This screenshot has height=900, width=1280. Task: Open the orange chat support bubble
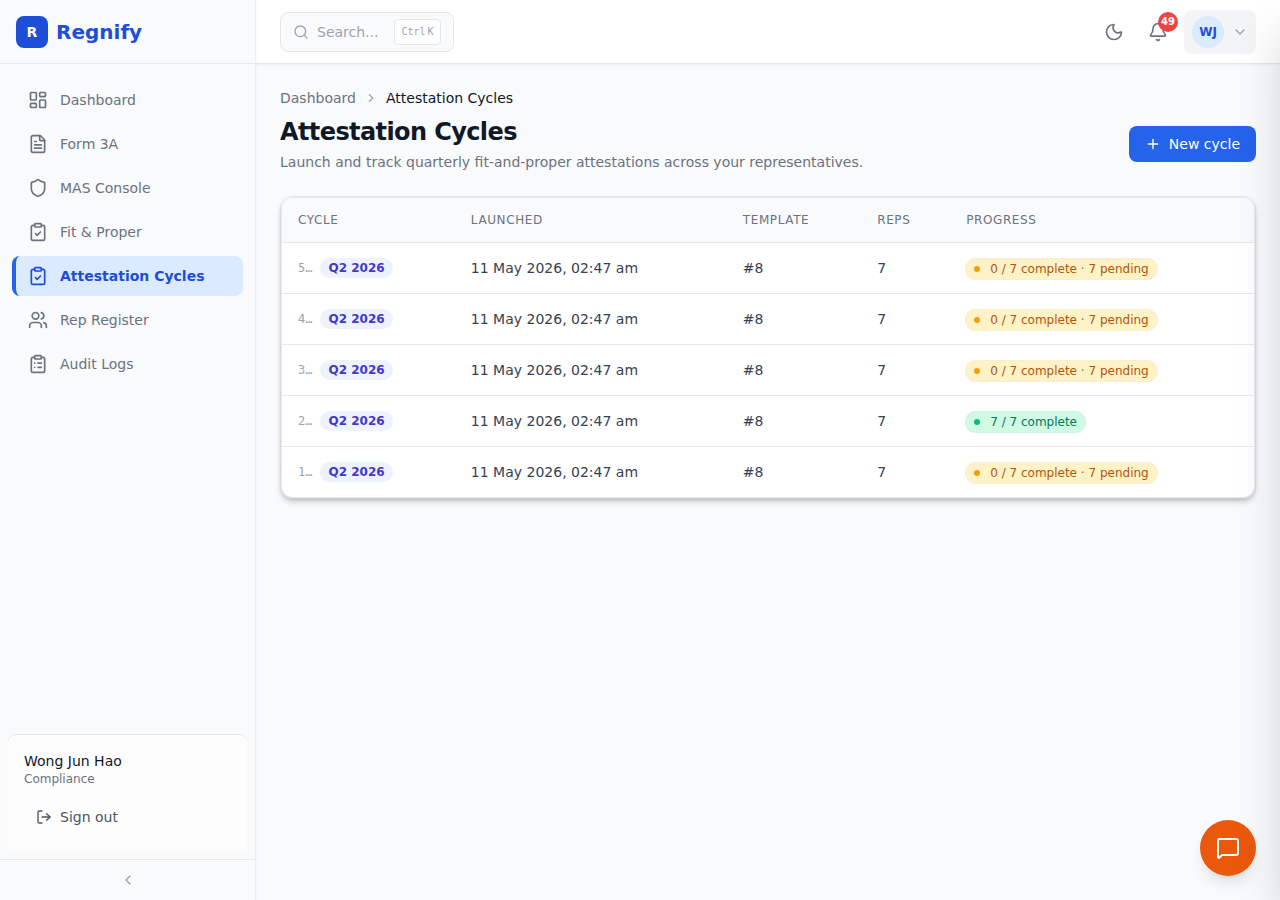pyautogui.click(x=1228, y=848)
